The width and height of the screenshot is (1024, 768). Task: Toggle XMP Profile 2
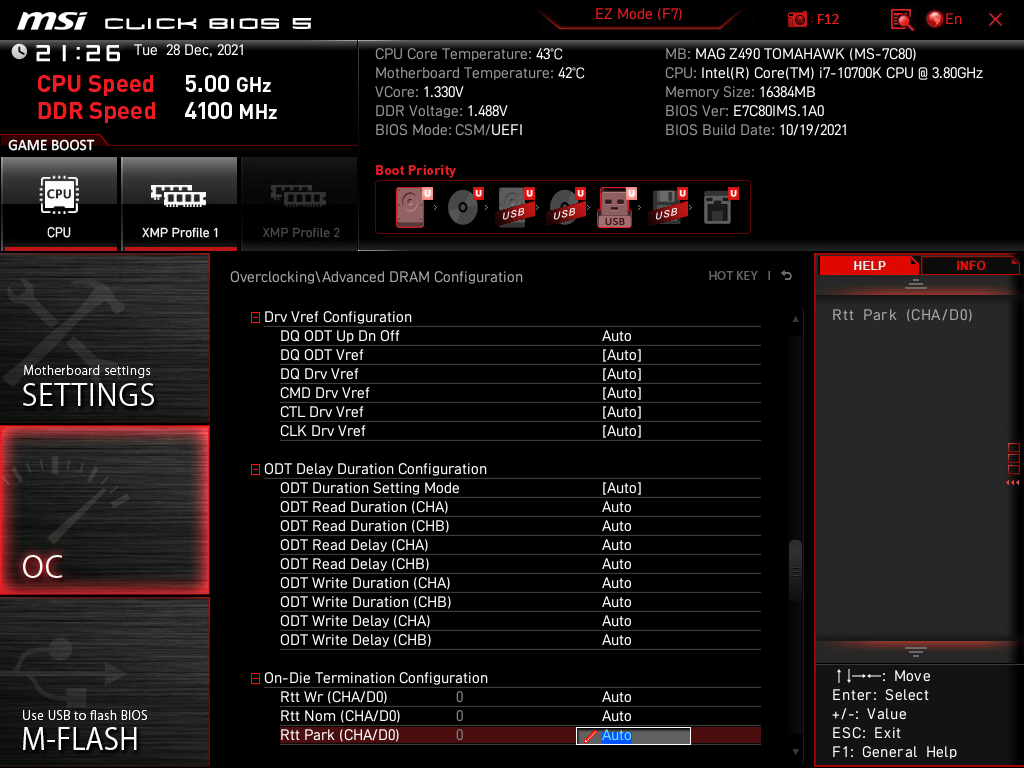[x=300, y=204]
